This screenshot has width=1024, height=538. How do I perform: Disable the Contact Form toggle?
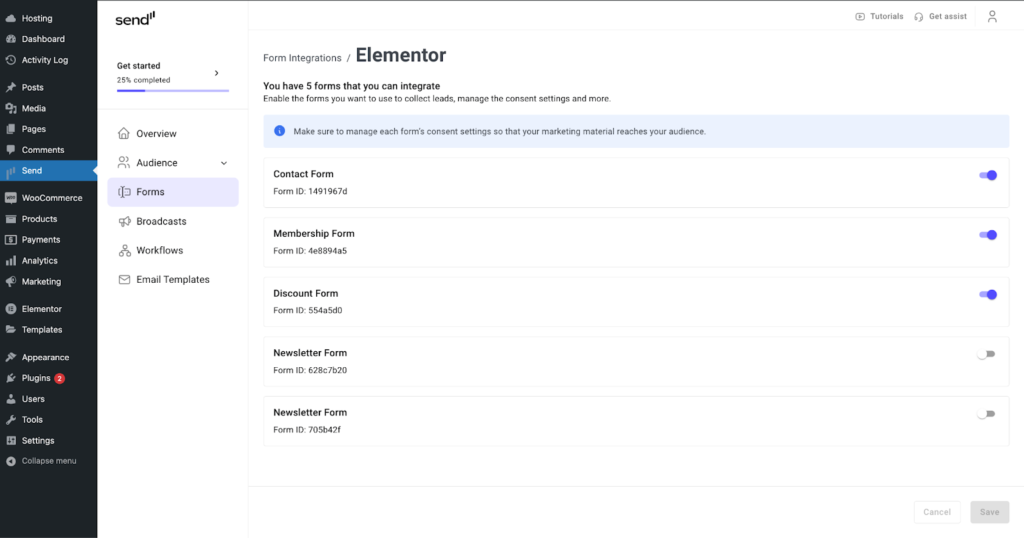(x=988, y=175)
